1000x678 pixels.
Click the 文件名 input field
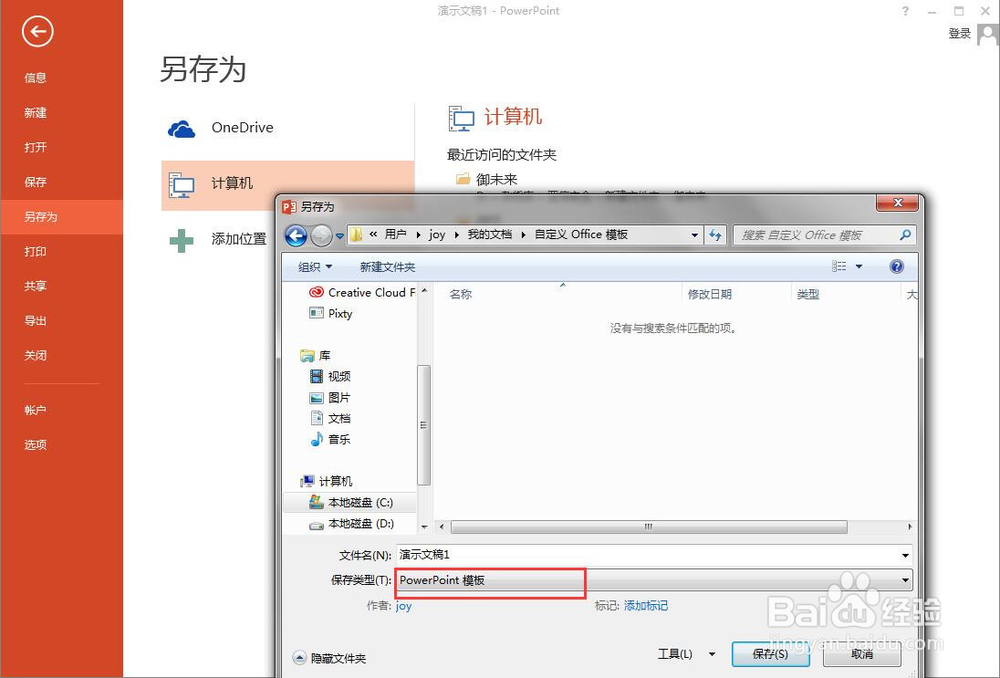click(x=647, y=555)
